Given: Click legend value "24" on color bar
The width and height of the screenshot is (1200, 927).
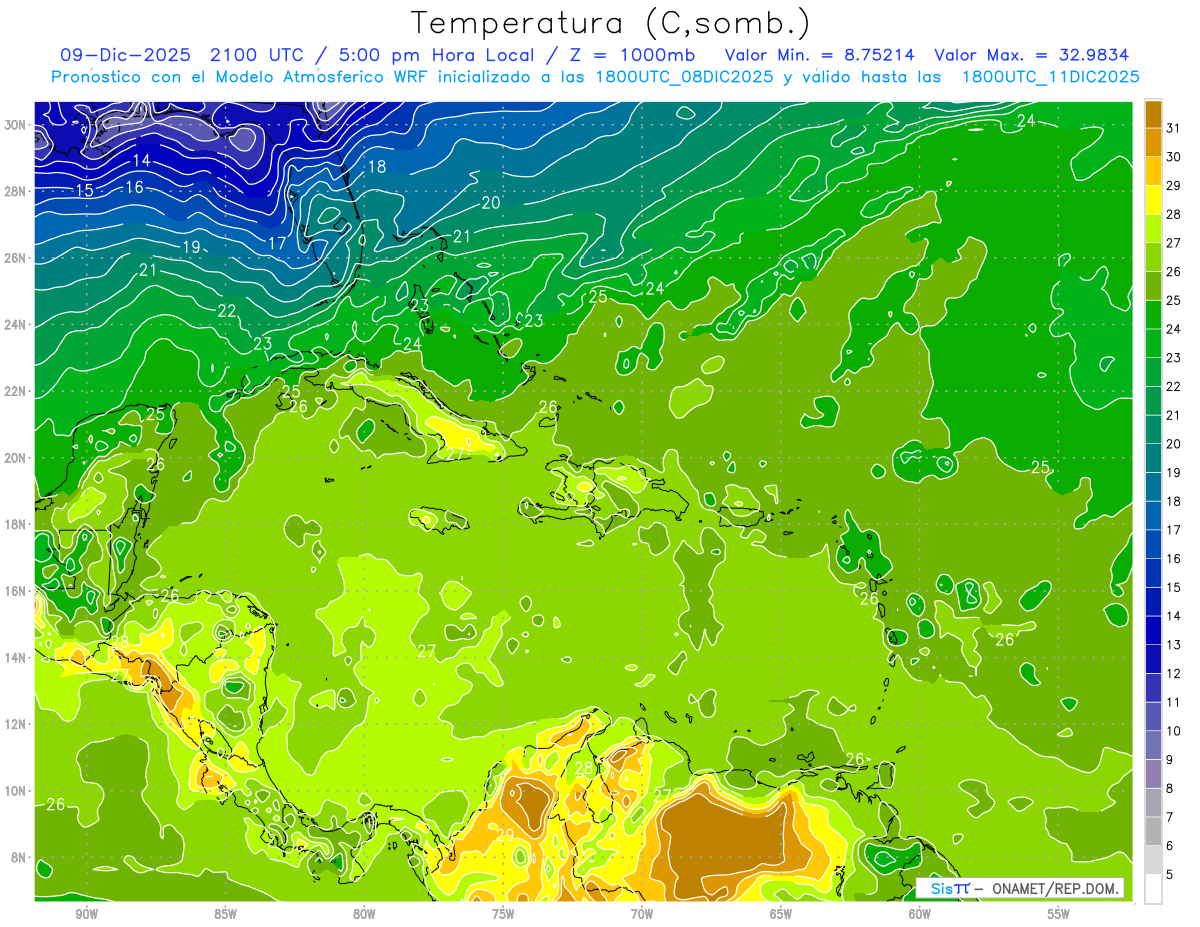Looking at the screenshot, I should pyautogui.click(x=1174, y=329).
